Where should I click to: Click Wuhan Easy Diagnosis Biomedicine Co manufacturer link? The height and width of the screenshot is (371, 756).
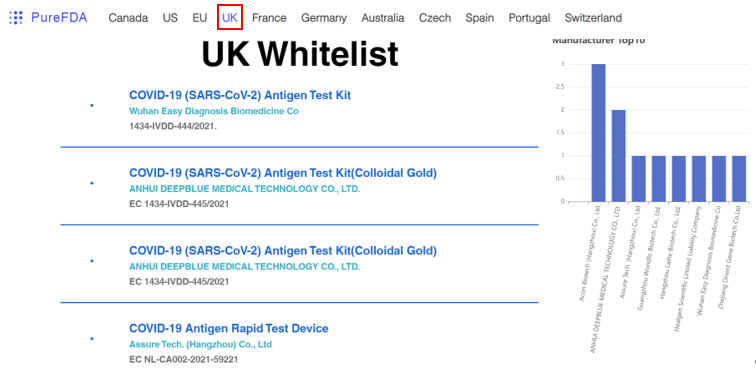tap(214, 111)
